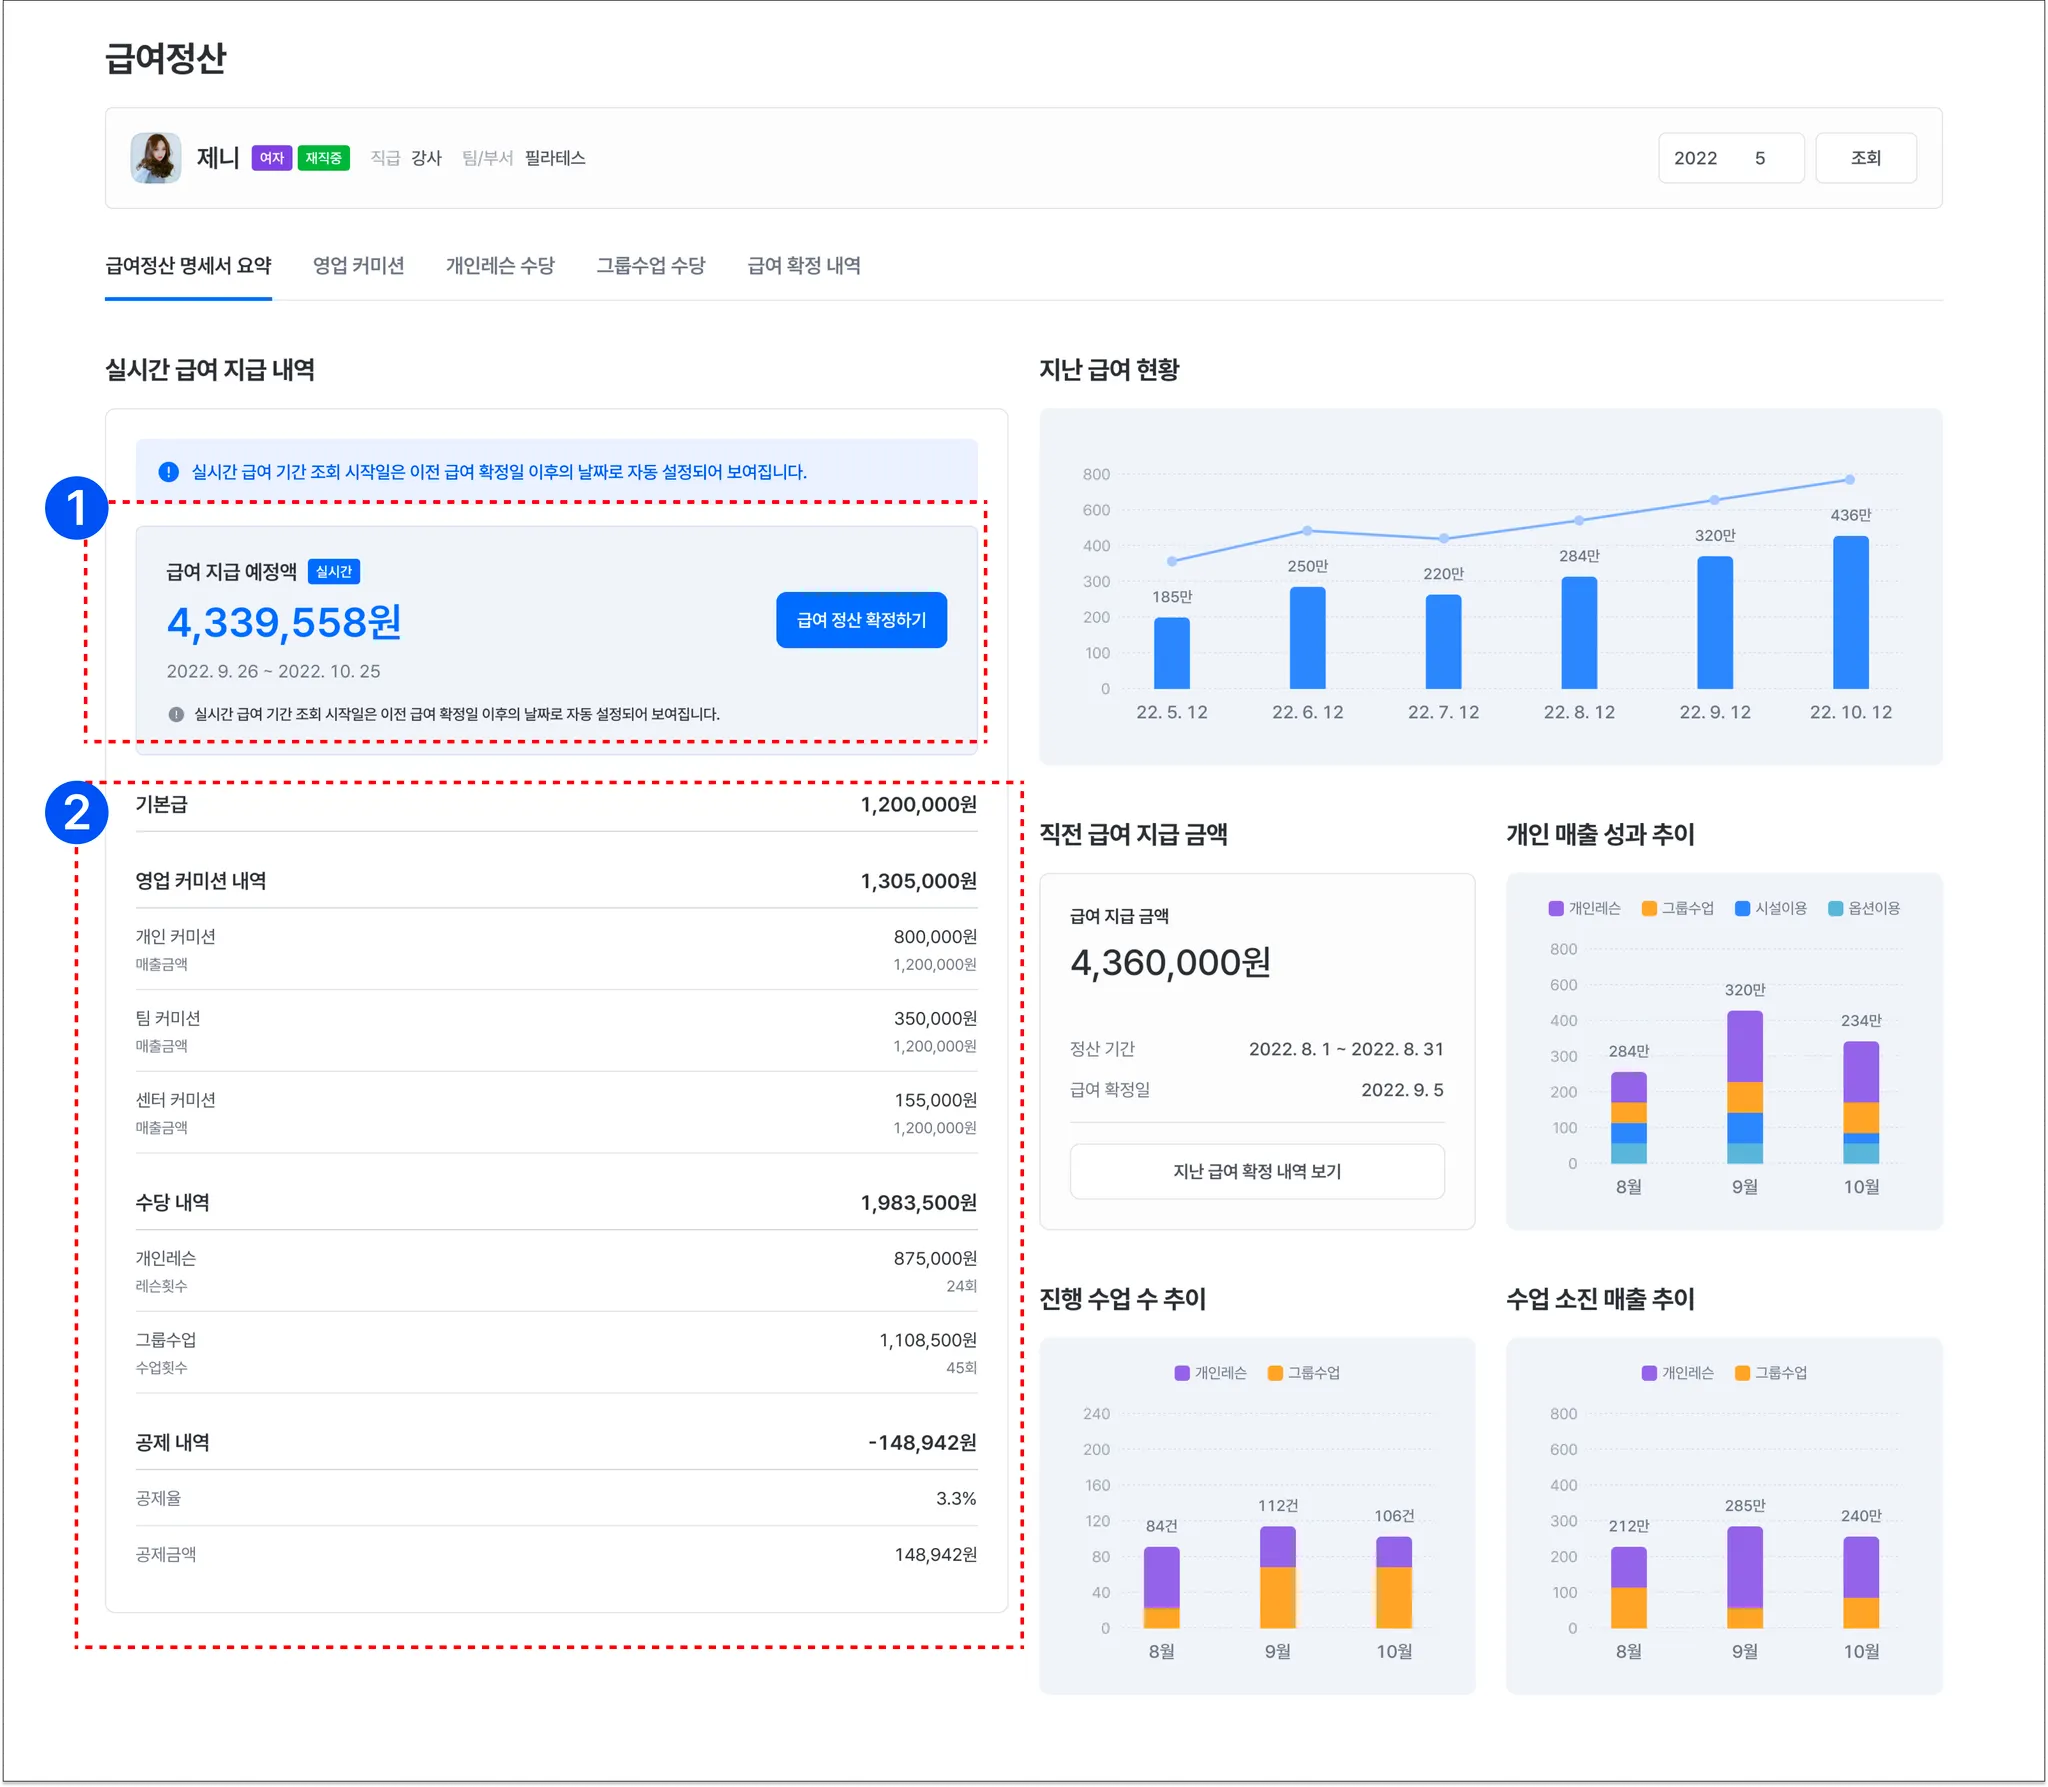This screenshot has width=2048, height=1787.
Task: Click the blue info icon in notice banner
Action: 169,472
